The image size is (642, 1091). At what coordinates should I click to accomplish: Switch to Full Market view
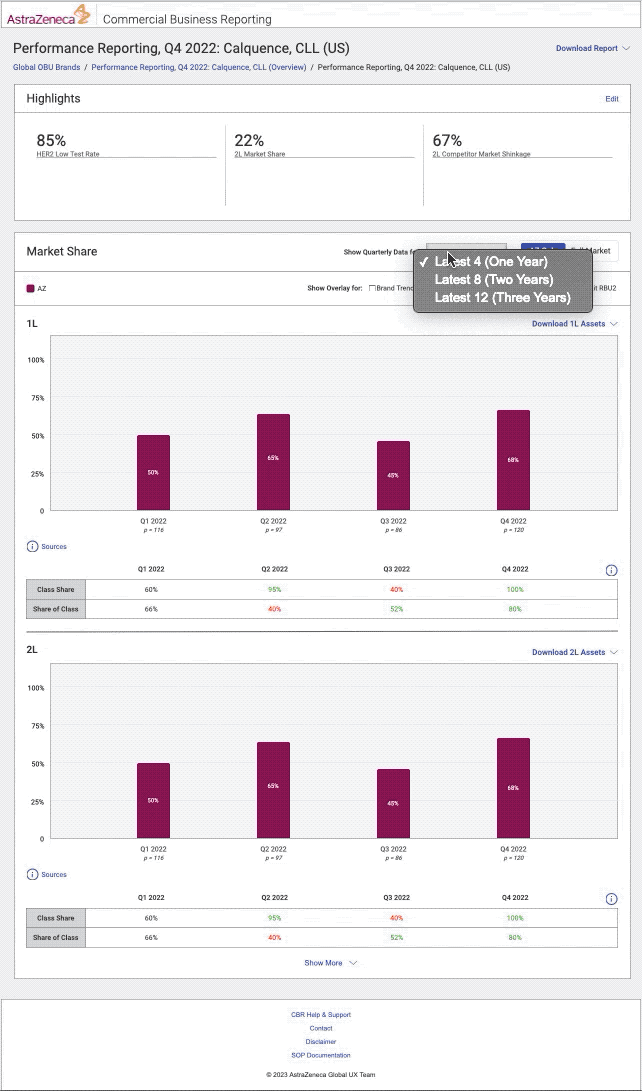click(x=591, y=250)
